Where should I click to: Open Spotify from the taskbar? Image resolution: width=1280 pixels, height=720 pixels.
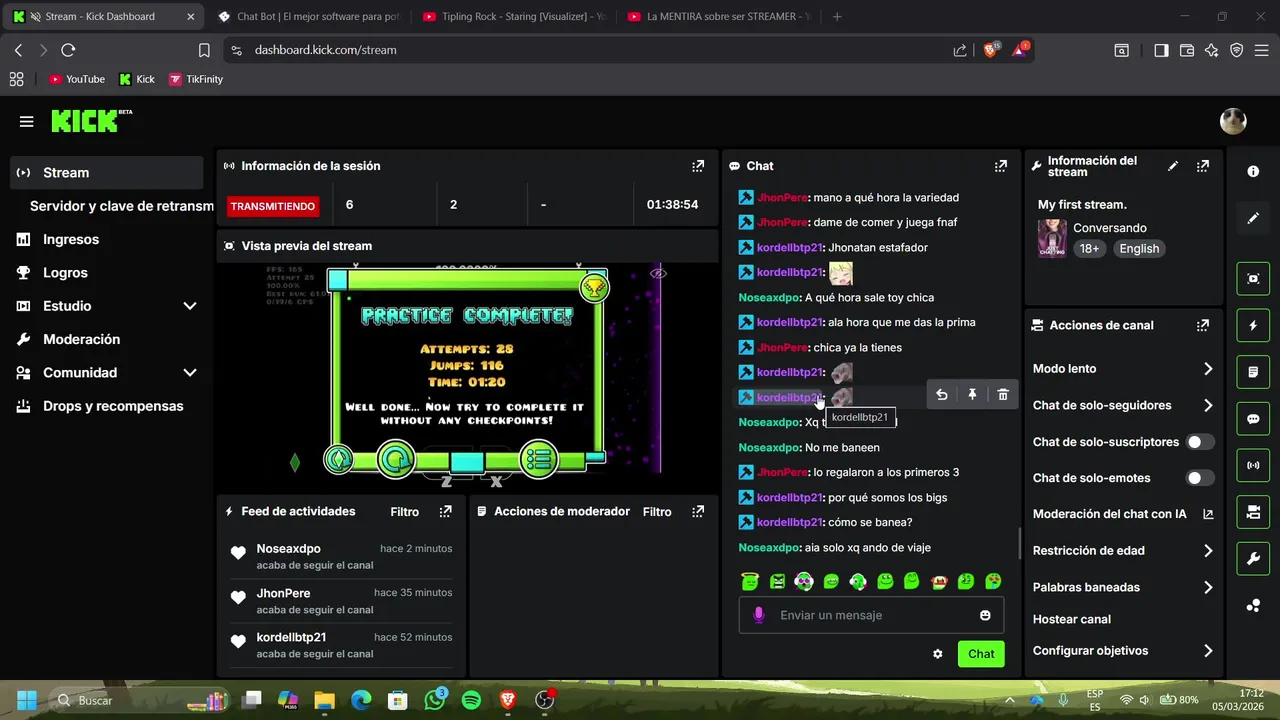click(472, 700)
